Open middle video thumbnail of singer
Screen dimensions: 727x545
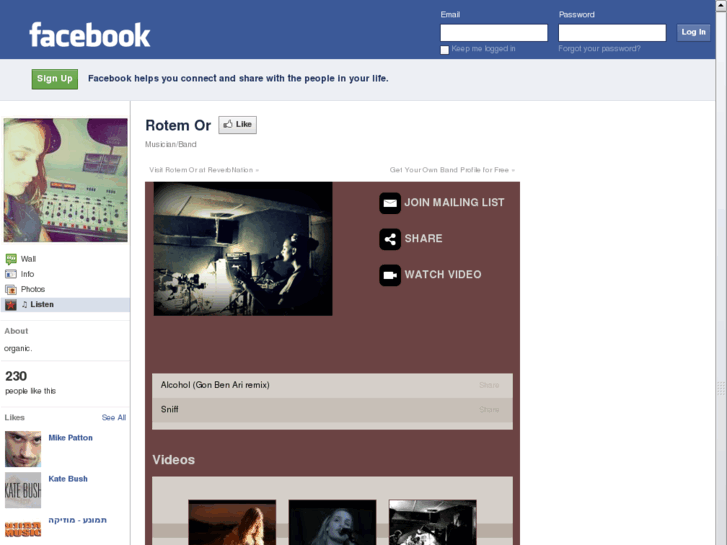(x=332, y=522)
